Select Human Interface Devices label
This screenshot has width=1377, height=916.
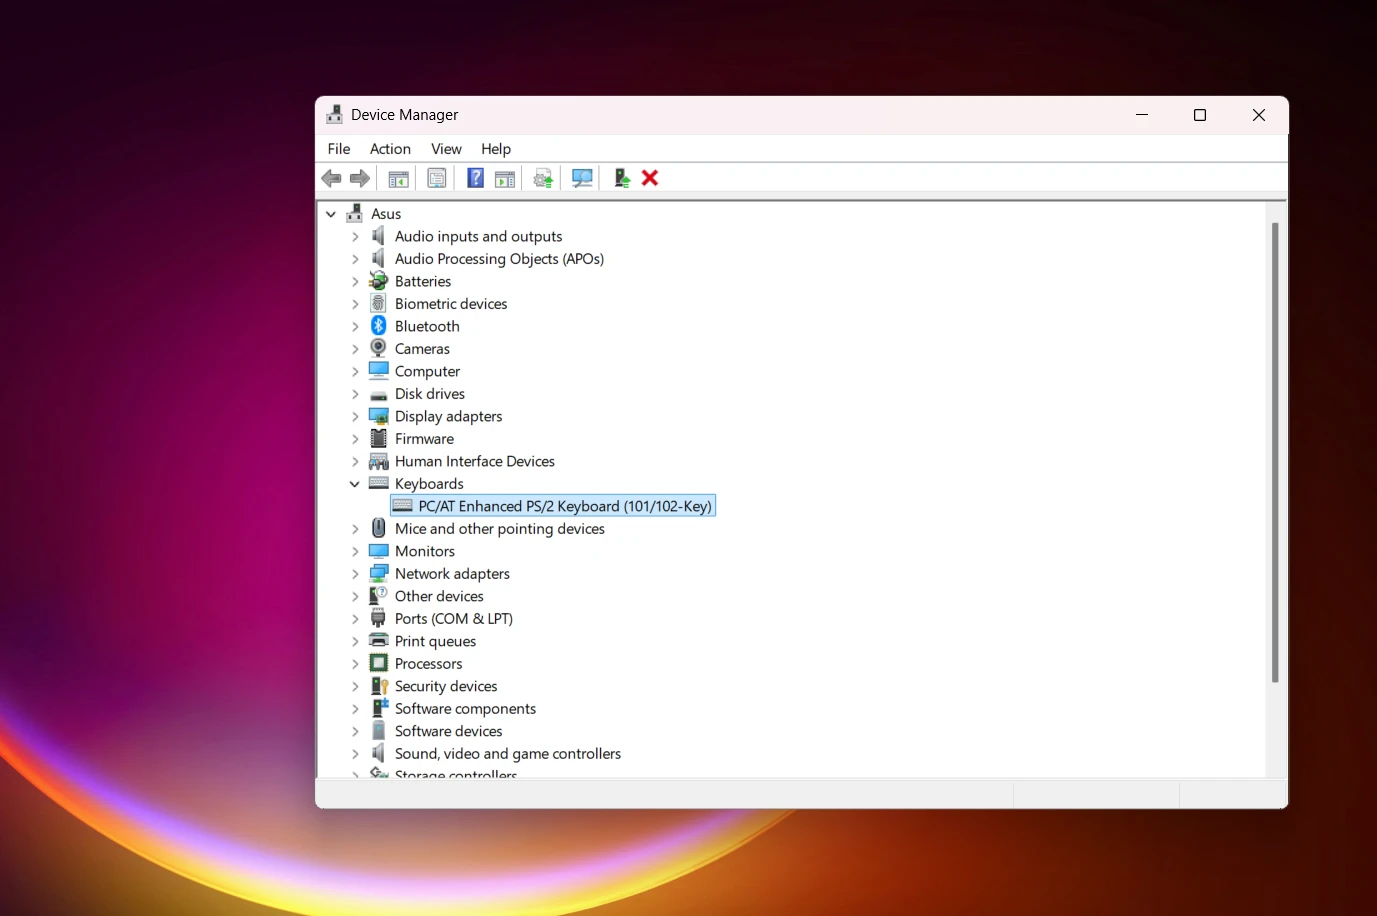475,461
